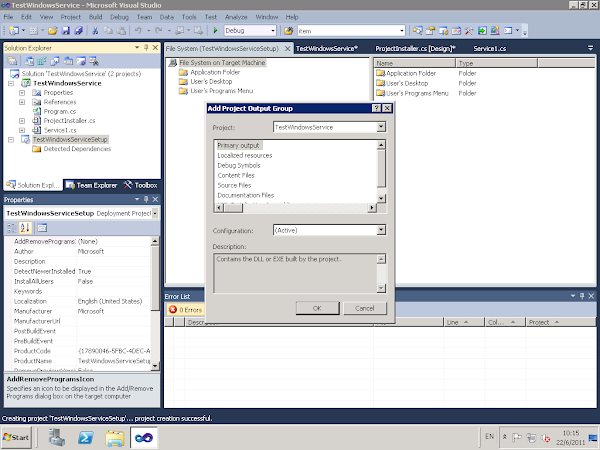The width and height of the screenshot is (600, 450).
Task: Open the File System Editor icon in Solution Explorer
Action: point(29,61)
